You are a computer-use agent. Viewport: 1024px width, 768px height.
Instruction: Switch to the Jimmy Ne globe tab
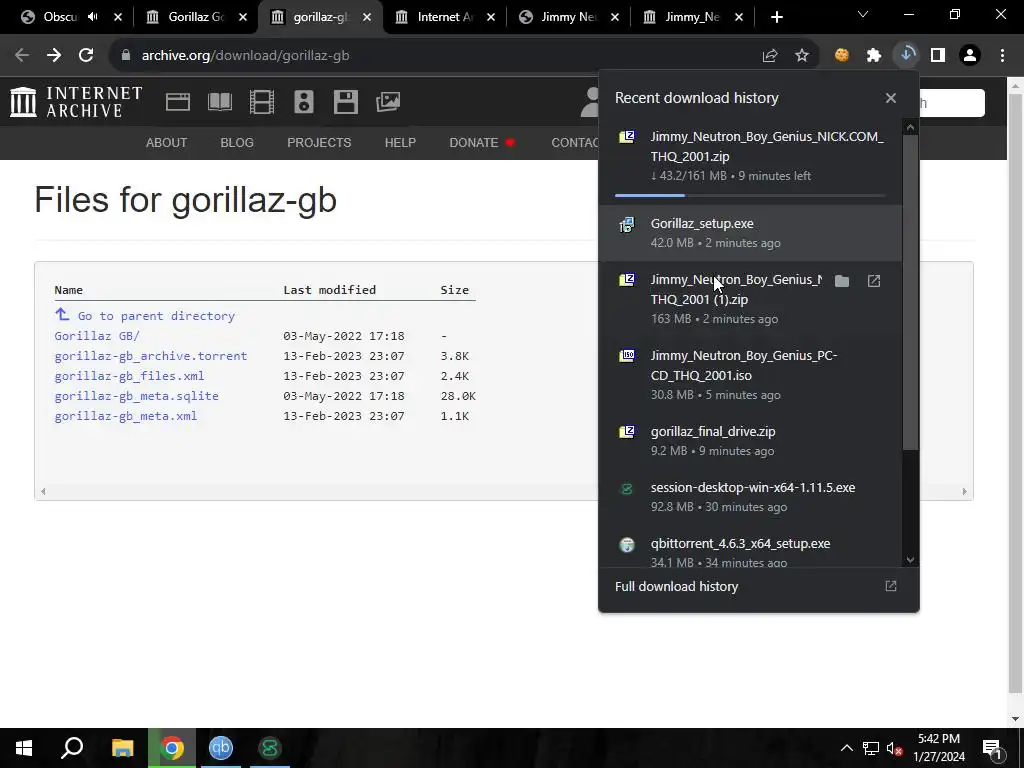point(568,17)
